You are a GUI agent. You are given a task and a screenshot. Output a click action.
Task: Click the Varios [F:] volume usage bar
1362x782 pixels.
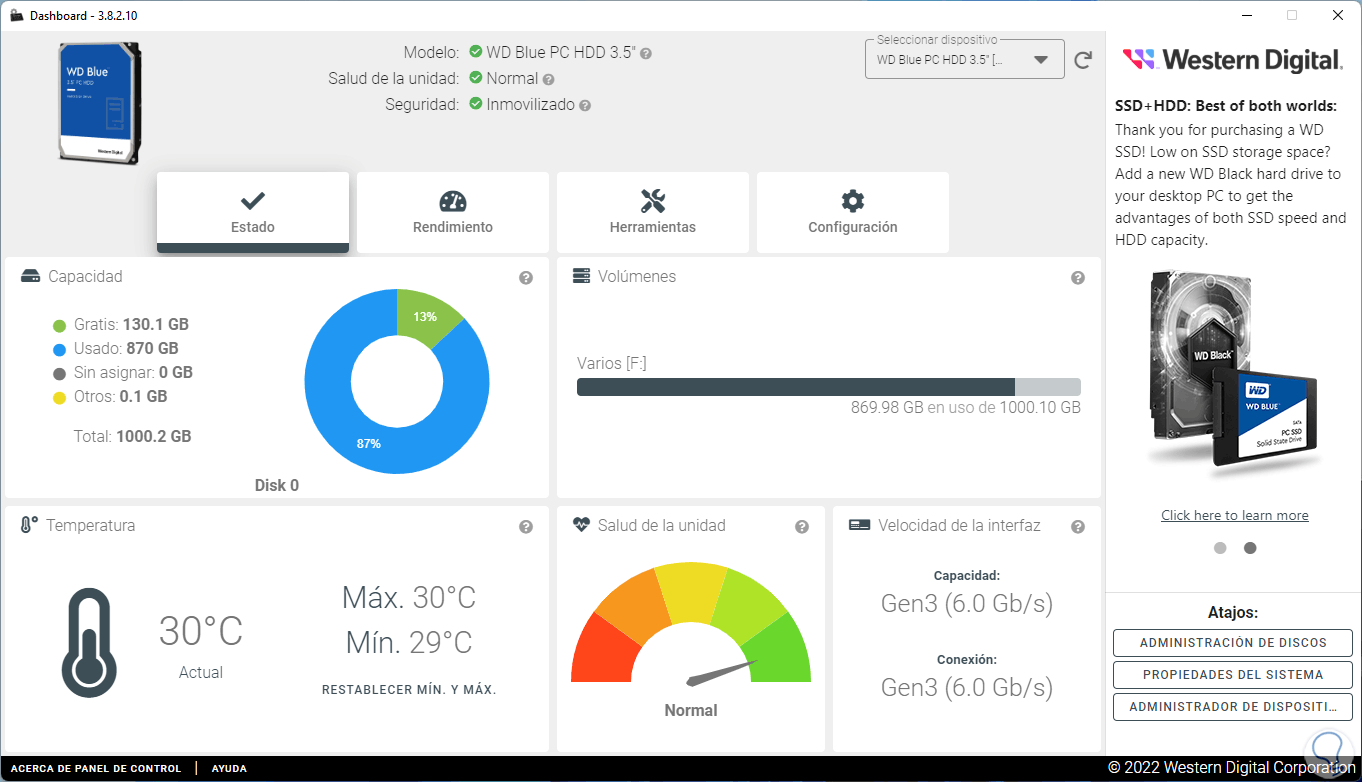(829, 387)
